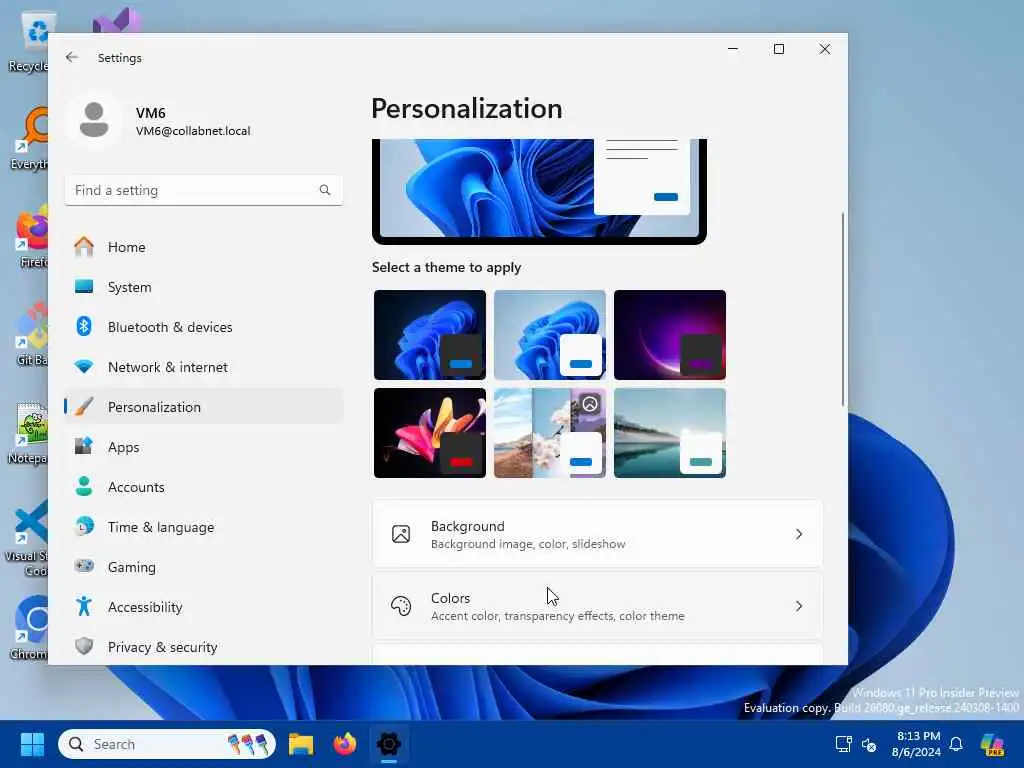The height and width of the screenshot is (768, 1024).
Task: Click VM6@collabnet.local account email
Action: [x=193, y=131]
